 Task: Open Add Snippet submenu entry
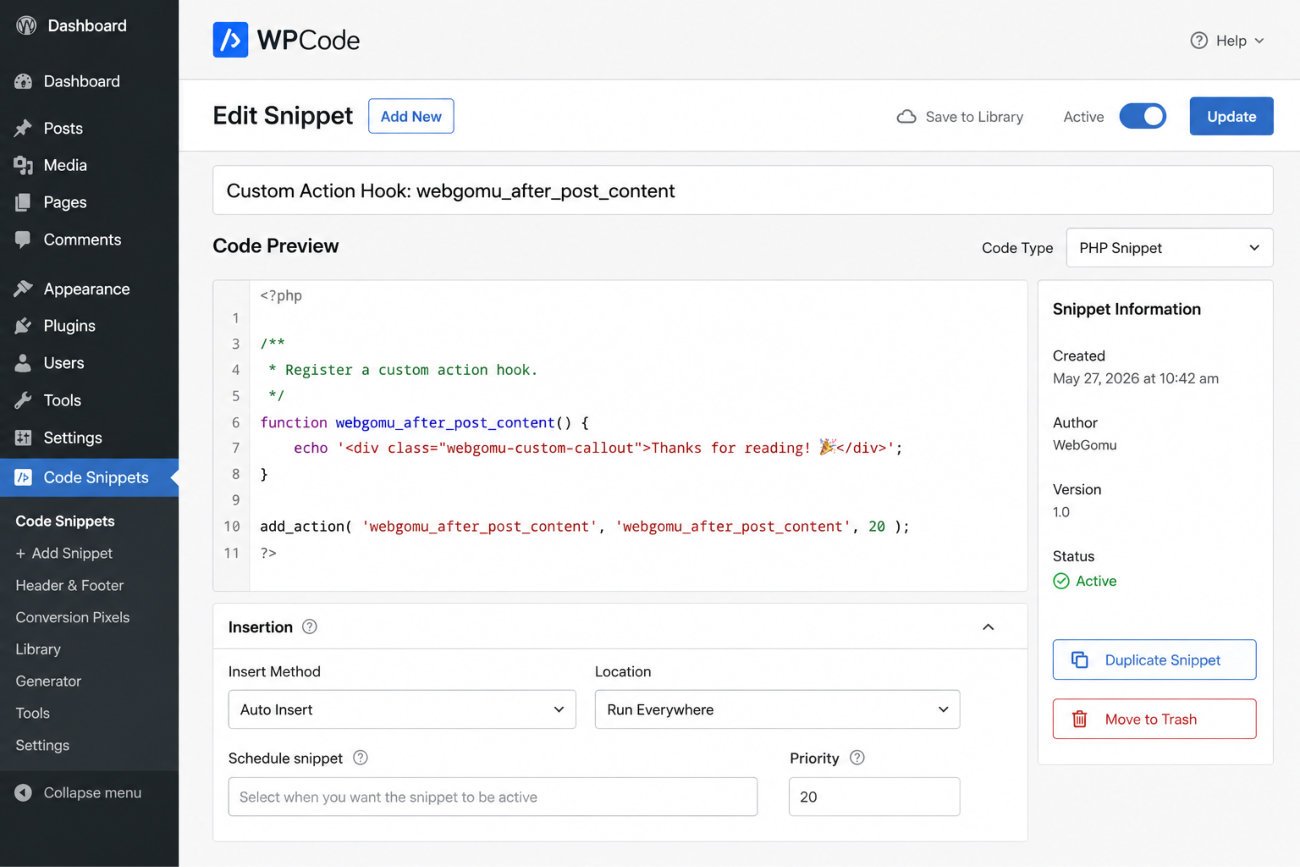(64, 553)
